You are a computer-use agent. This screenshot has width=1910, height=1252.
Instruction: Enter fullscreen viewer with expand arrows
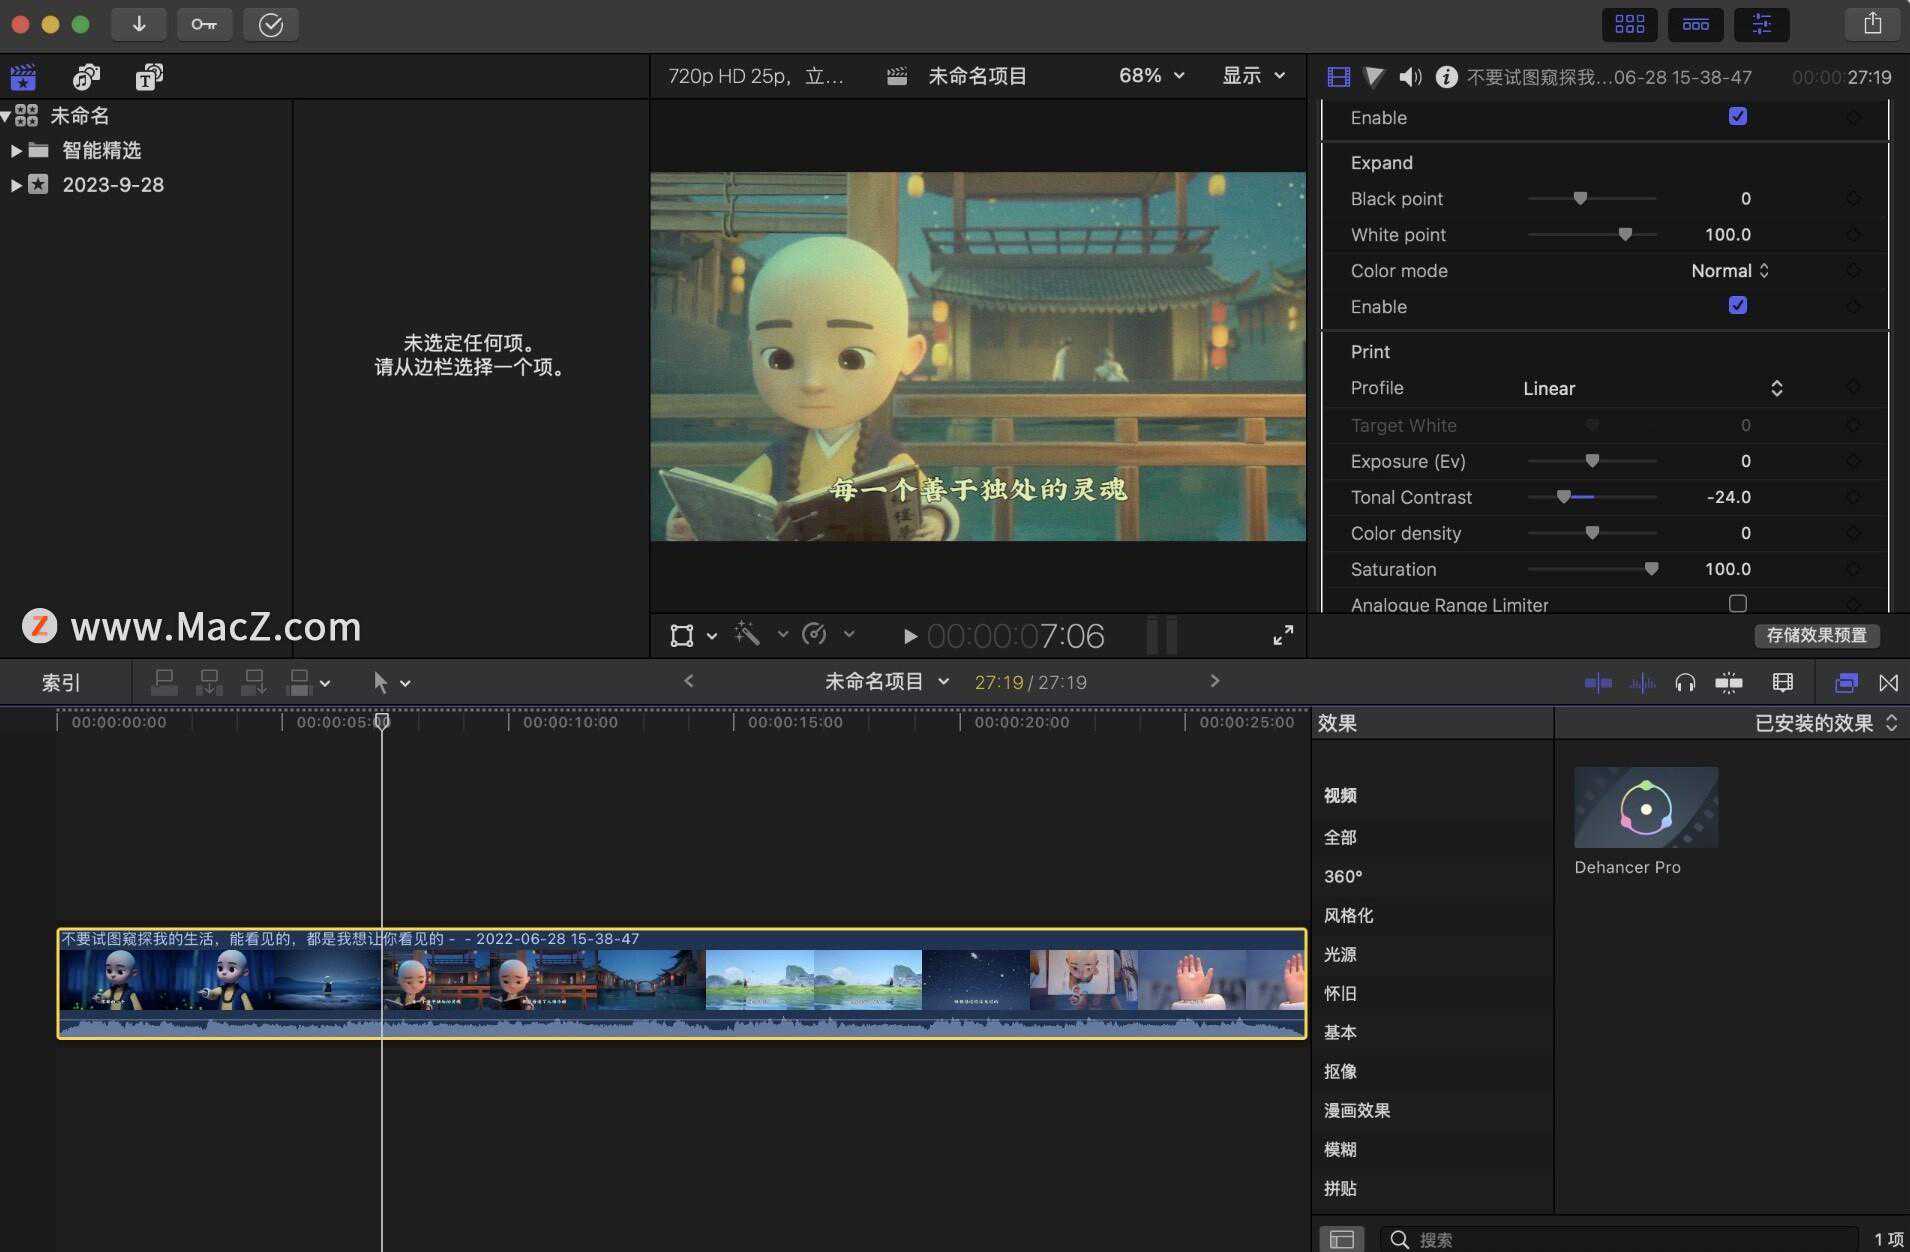tap(1283, 635)
